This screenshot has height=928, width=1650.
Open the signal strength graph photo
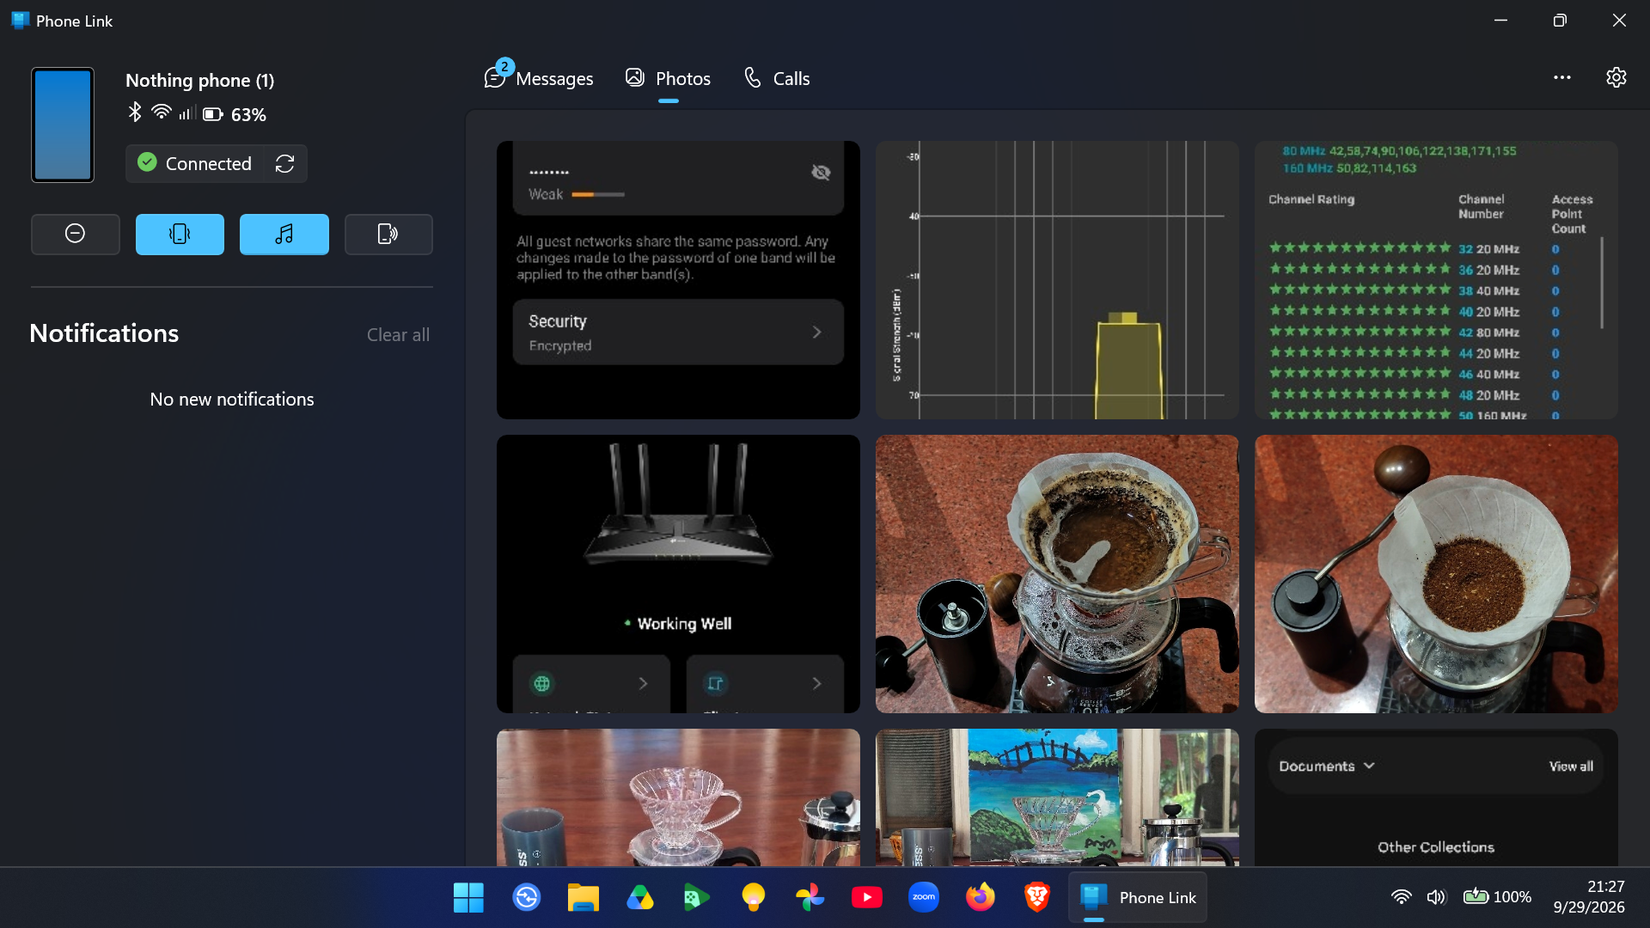click(x=1057, y=279)
